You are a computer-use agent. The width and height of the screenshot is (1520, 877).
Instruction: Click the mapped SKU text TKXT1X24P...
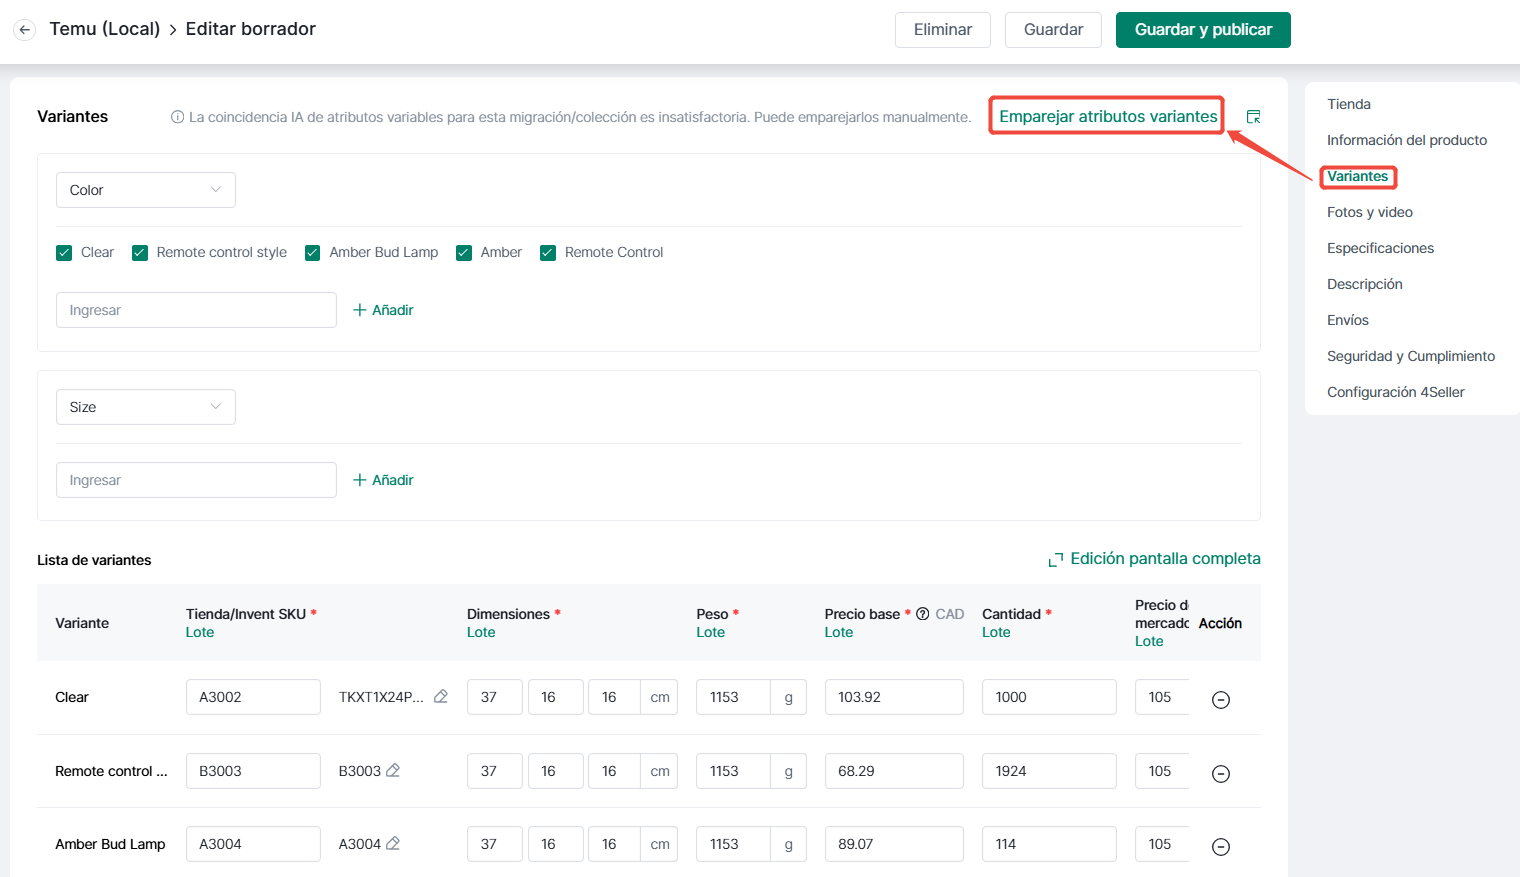[x=381, y=697]
